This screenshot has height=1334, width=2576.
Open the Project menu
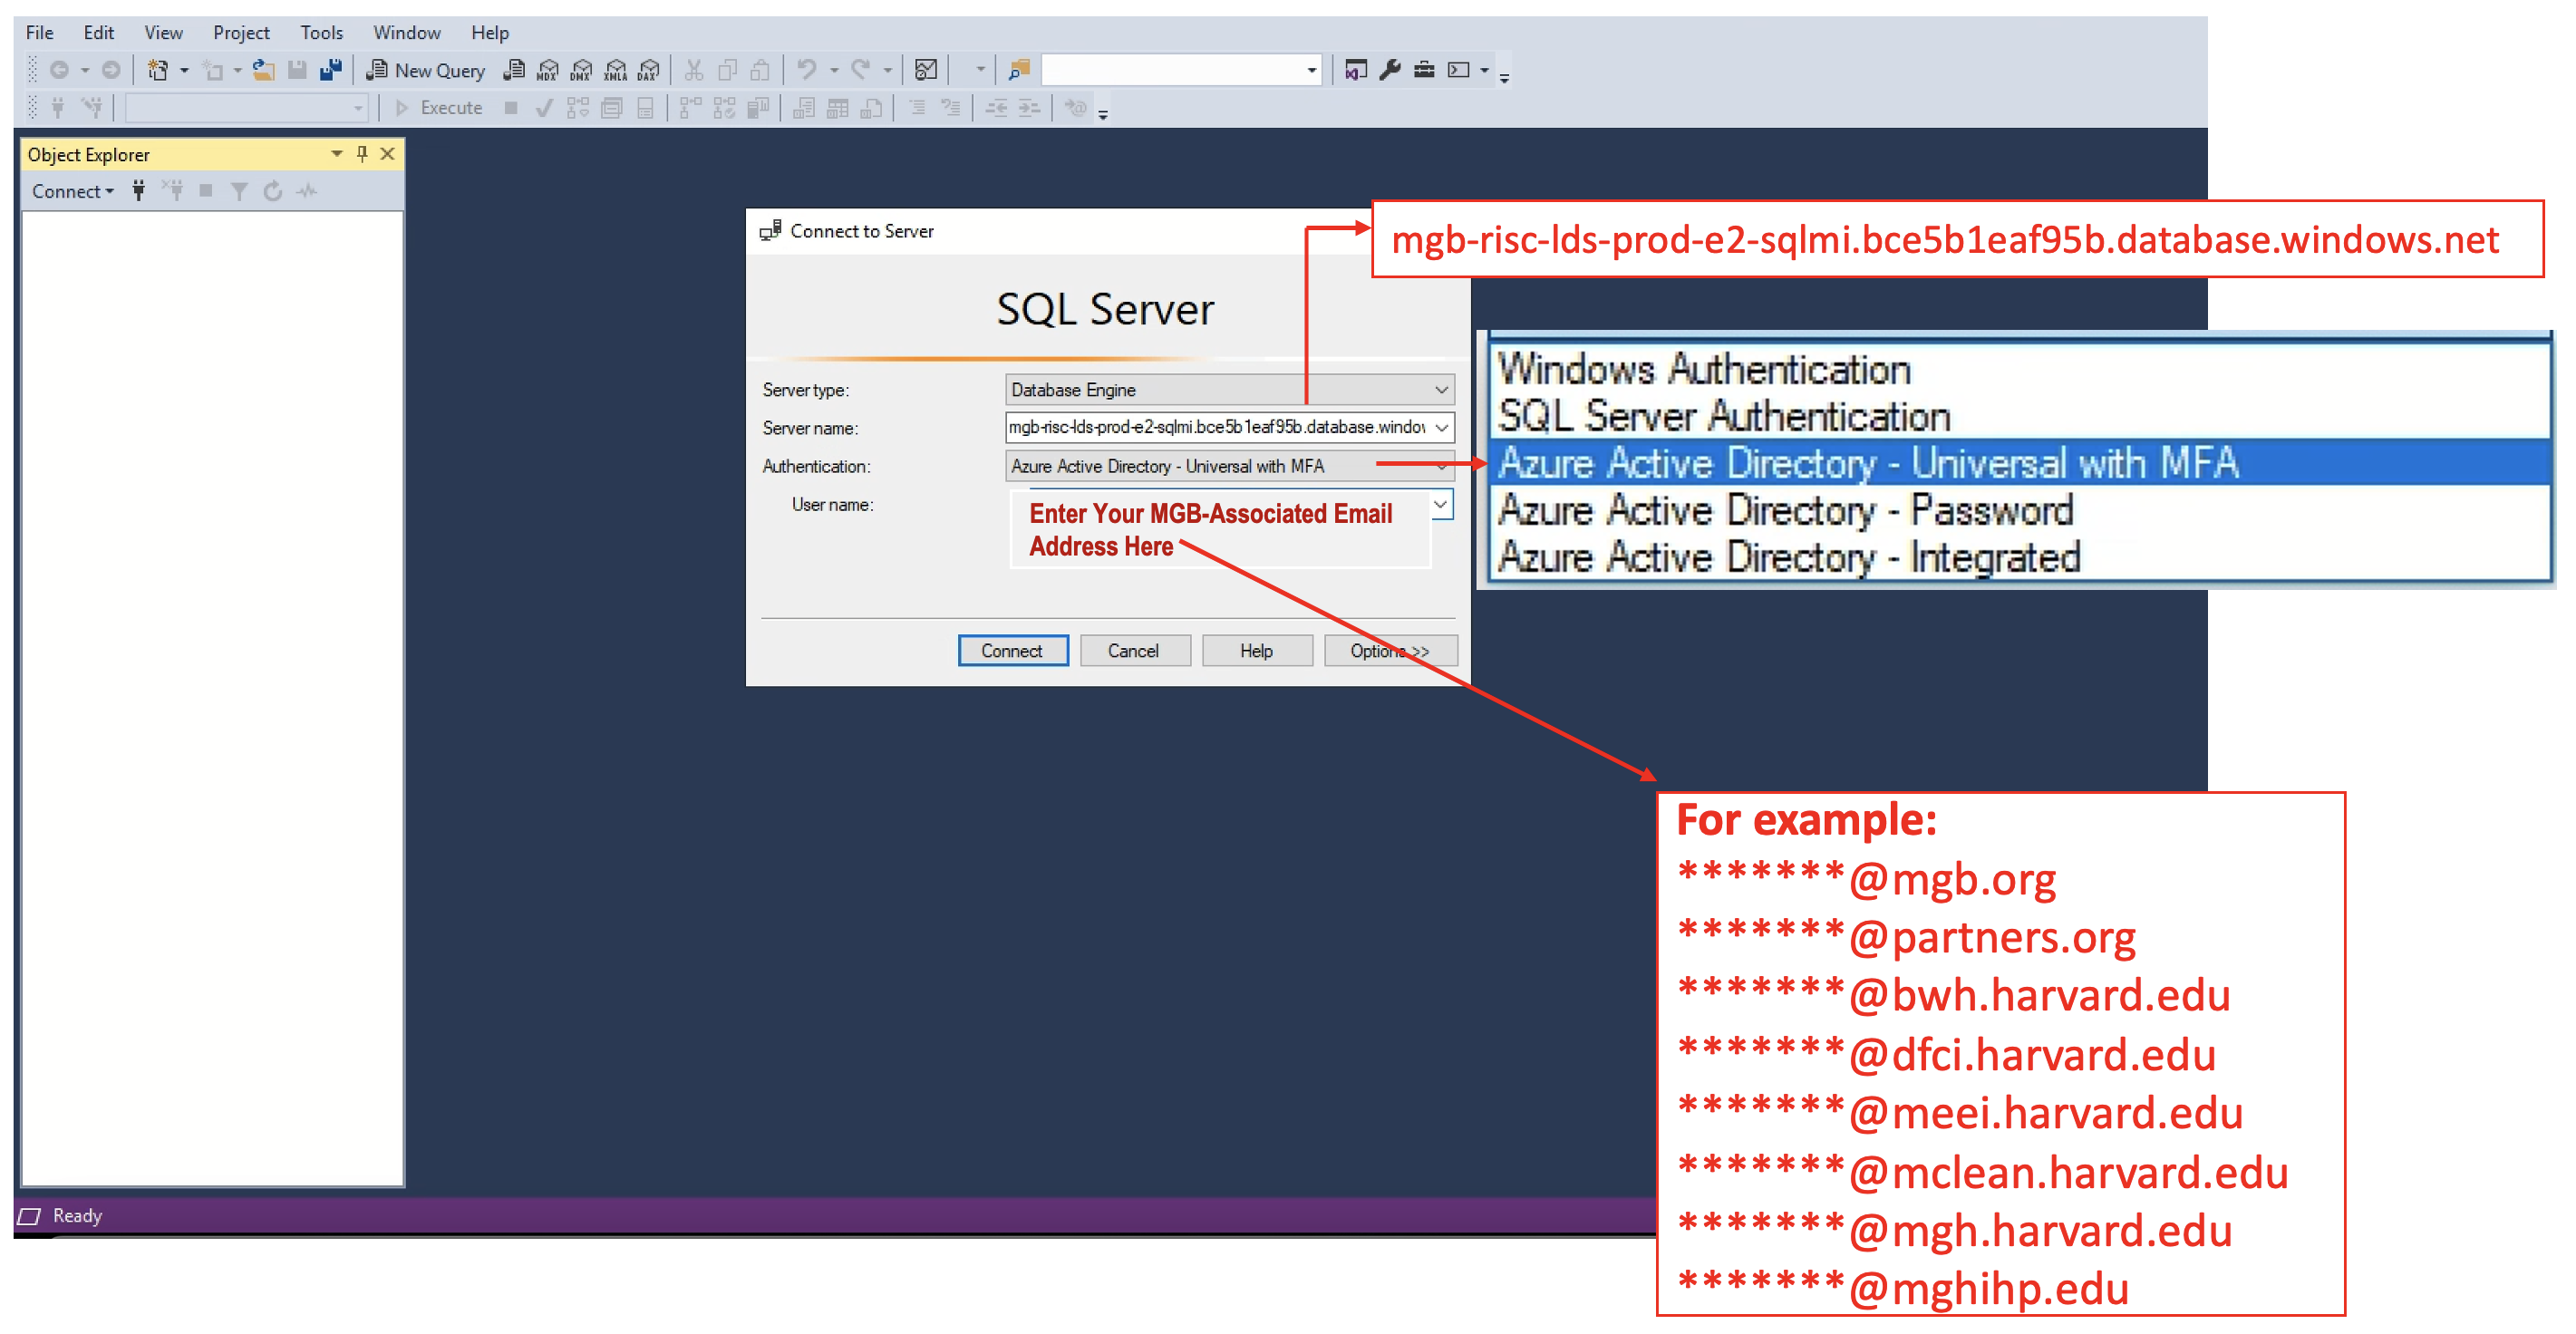coord(241,32)
